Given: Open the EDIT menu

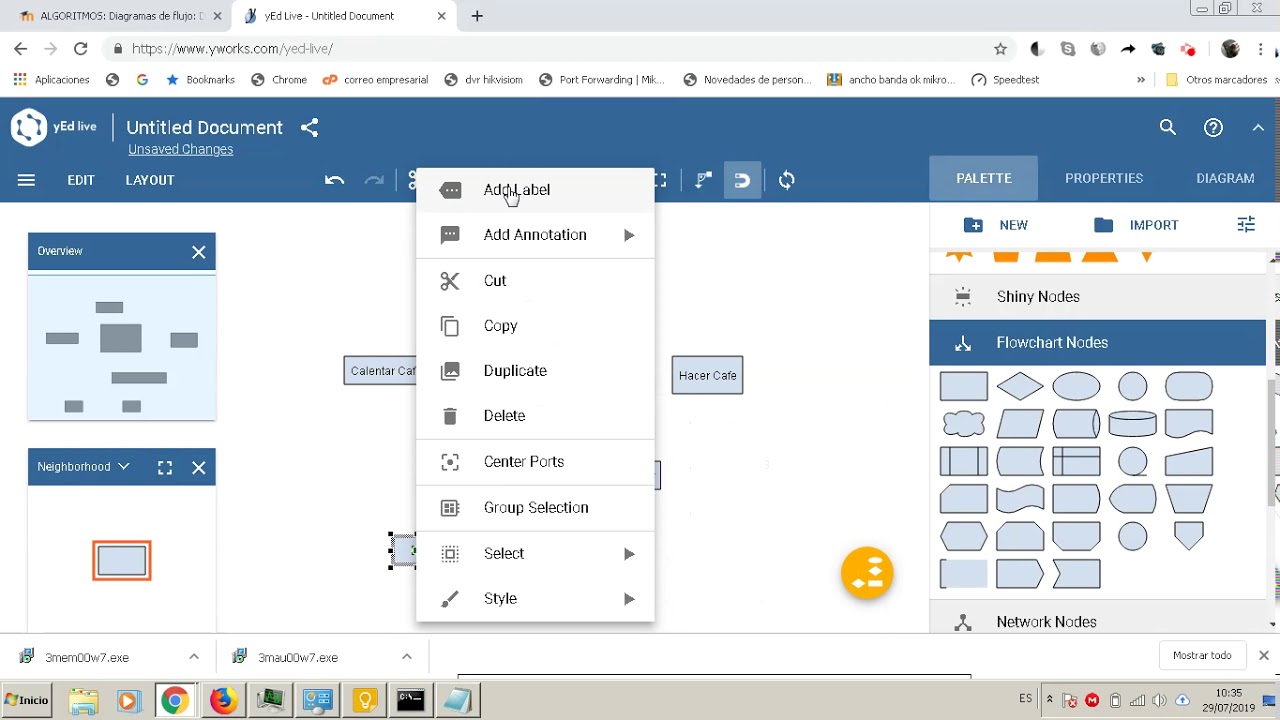Looking at the screenshot, I should [81, 180].
